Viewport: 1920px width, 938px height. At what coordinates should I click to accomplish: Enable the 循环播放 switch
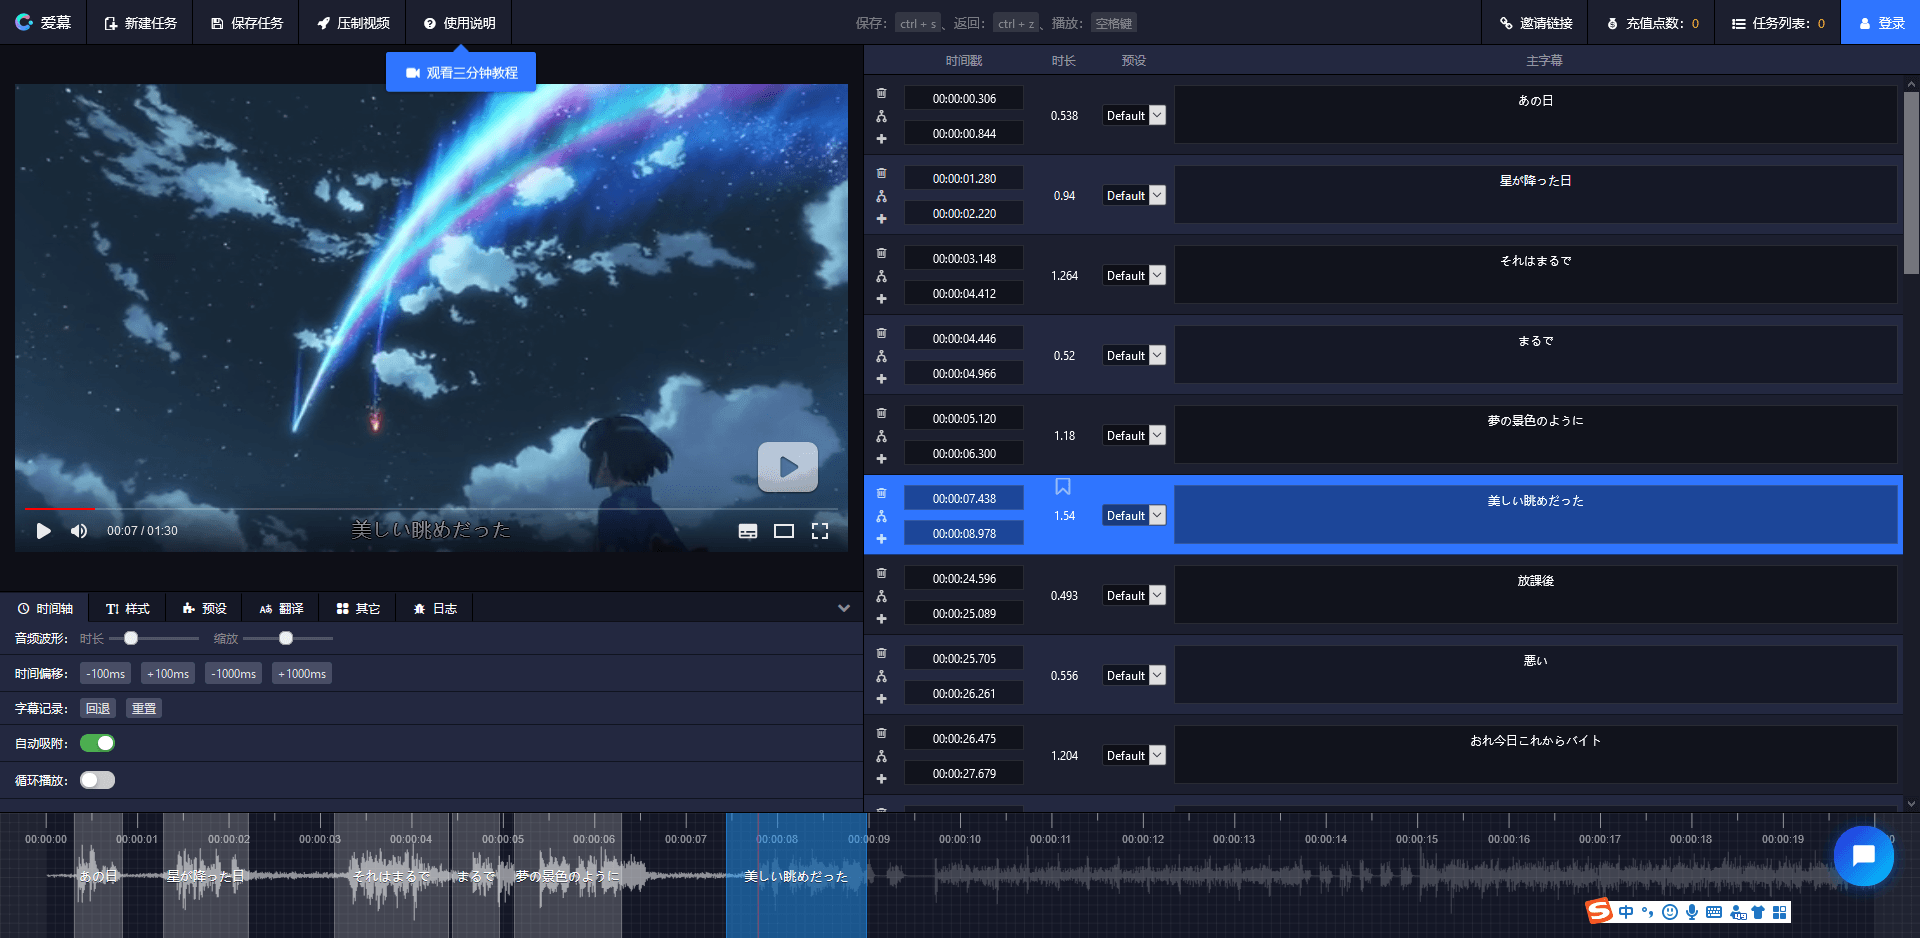[98, 780]
